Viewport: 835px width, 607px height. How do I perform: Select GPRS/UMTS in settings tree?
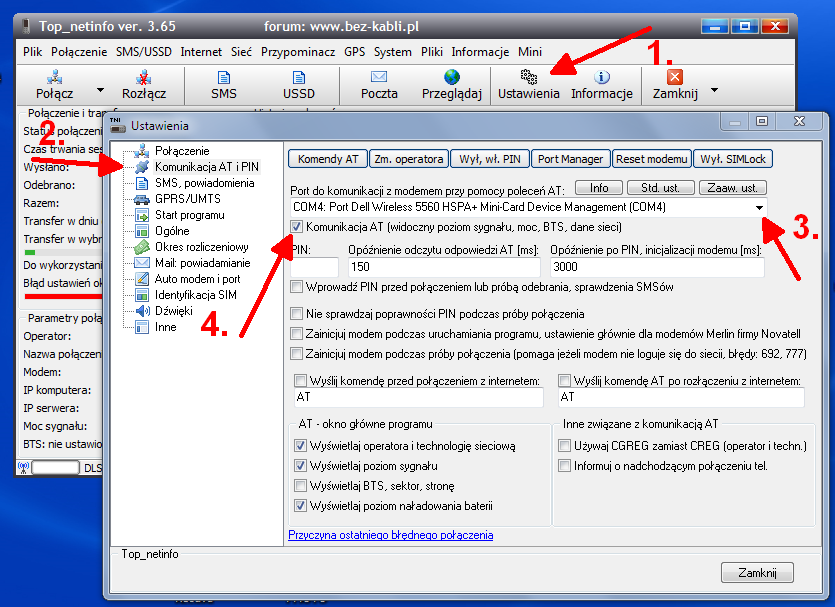coord(187,199)
